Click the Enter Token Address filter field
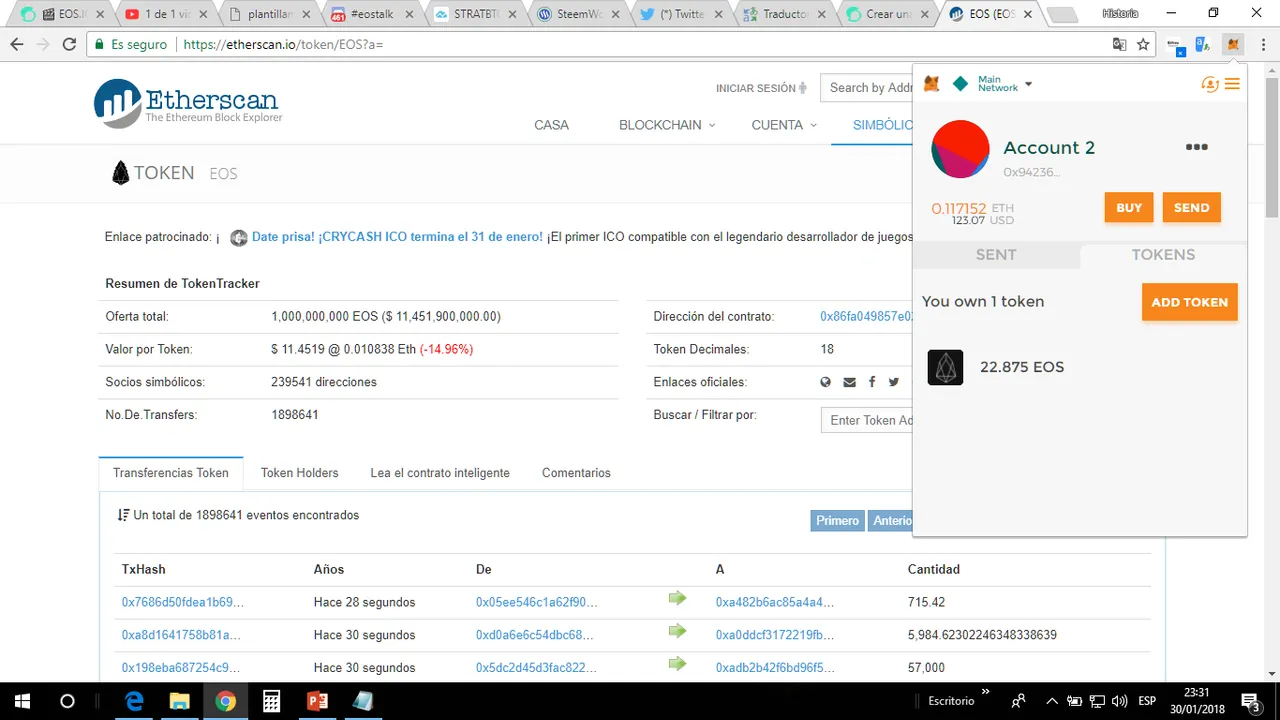Screen dimensions: 1280x720 tap(867, 420)
